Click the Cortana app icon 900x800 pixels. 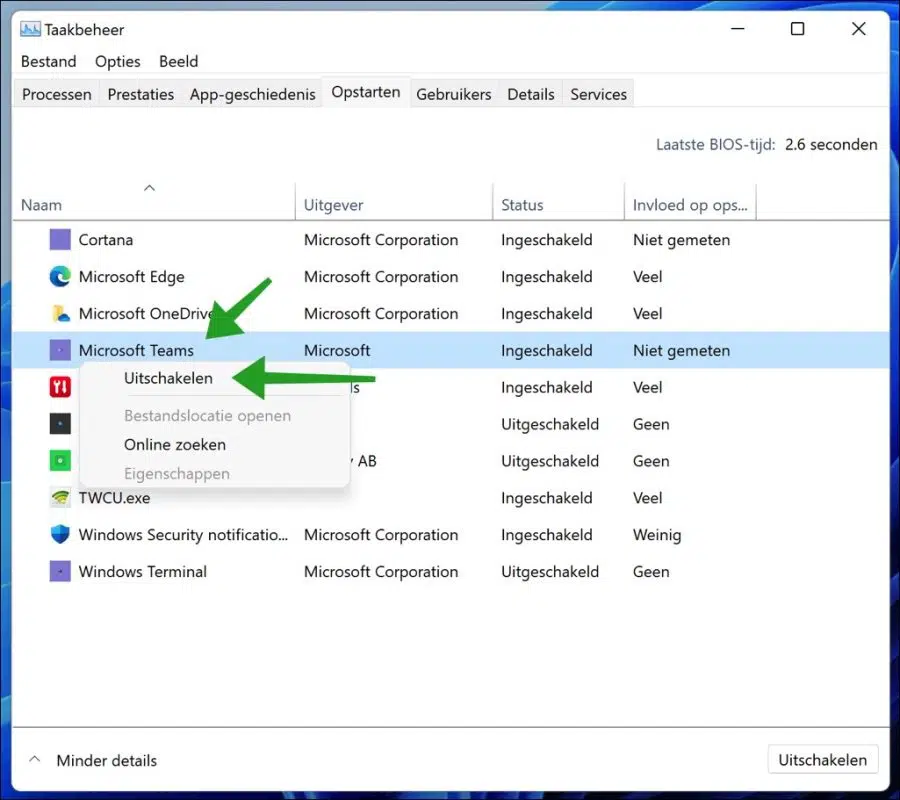60,240
